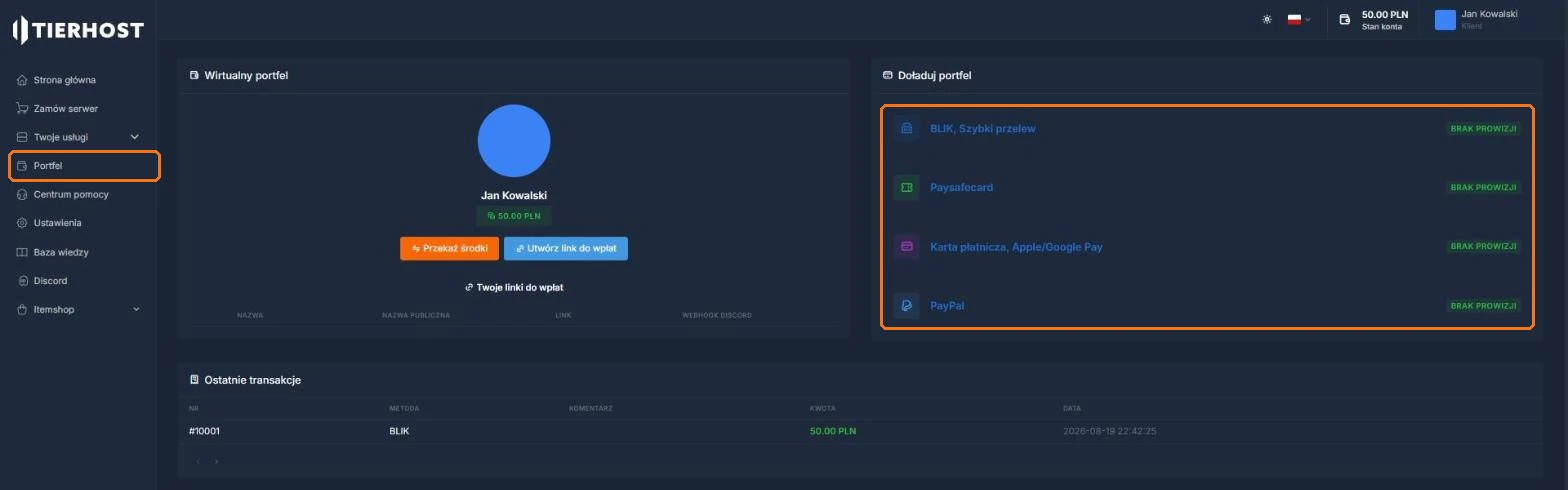Image resolution: width=1568 pixels, height=490 pixels.
Task: Click the NAZWA PUBLICZNA column header
Action: coord(416,315)
